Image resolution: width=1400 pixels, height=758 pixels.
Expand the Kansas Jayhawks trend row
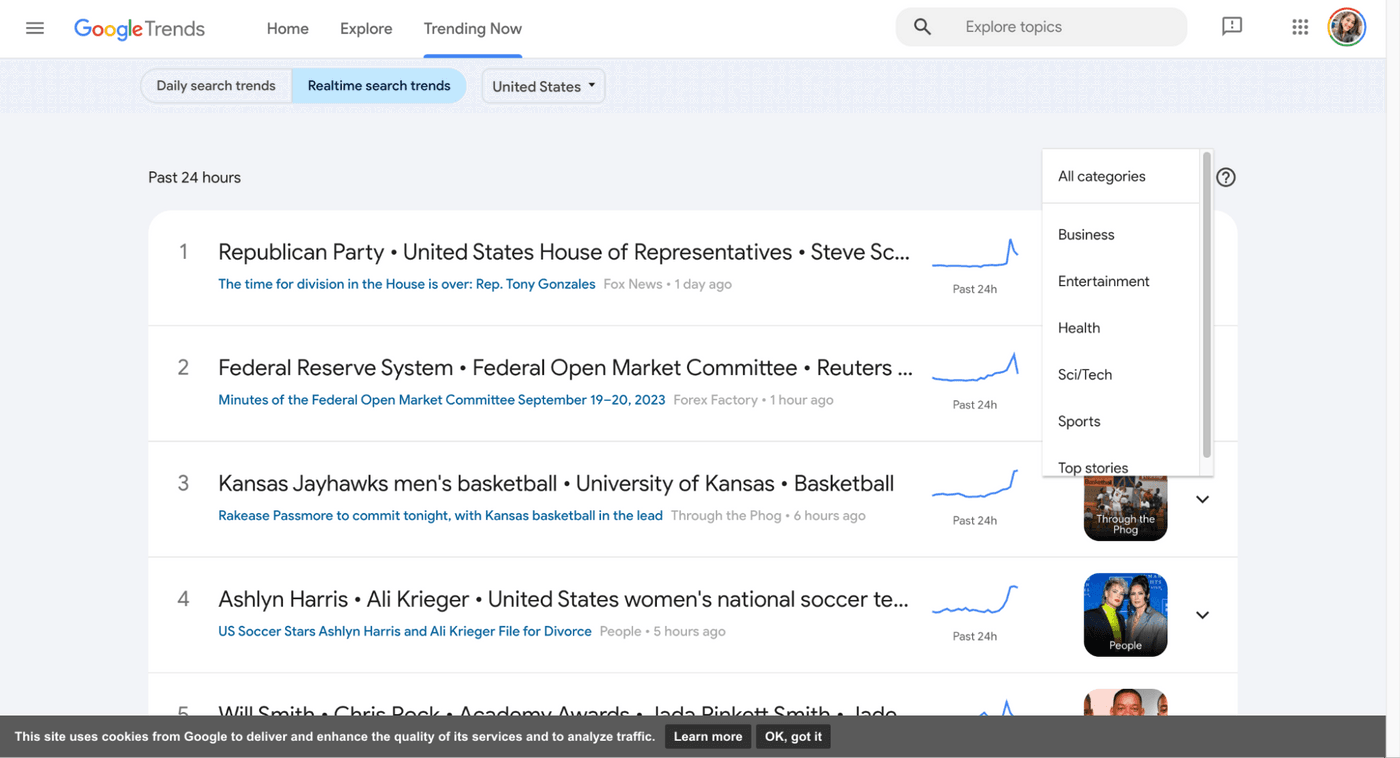[1203, 499]
